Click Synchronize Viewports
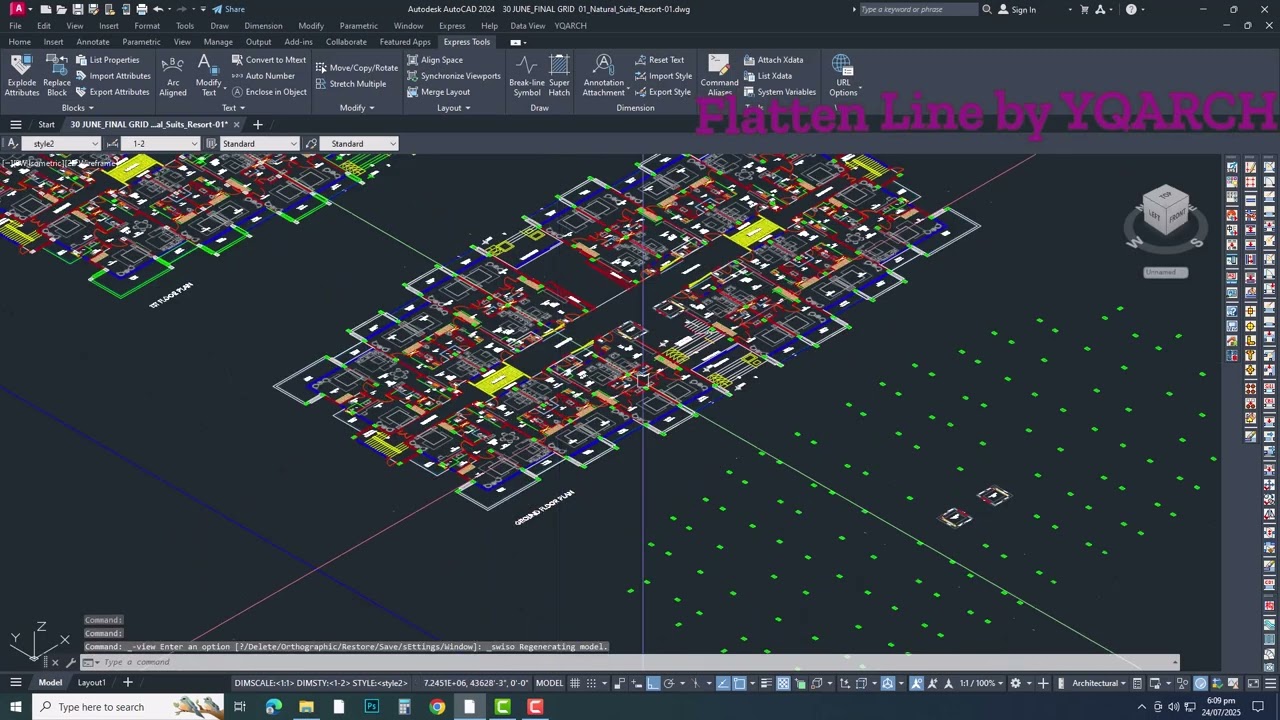The width and height of the screenshot is (1280, 720). tap(453, 76)
